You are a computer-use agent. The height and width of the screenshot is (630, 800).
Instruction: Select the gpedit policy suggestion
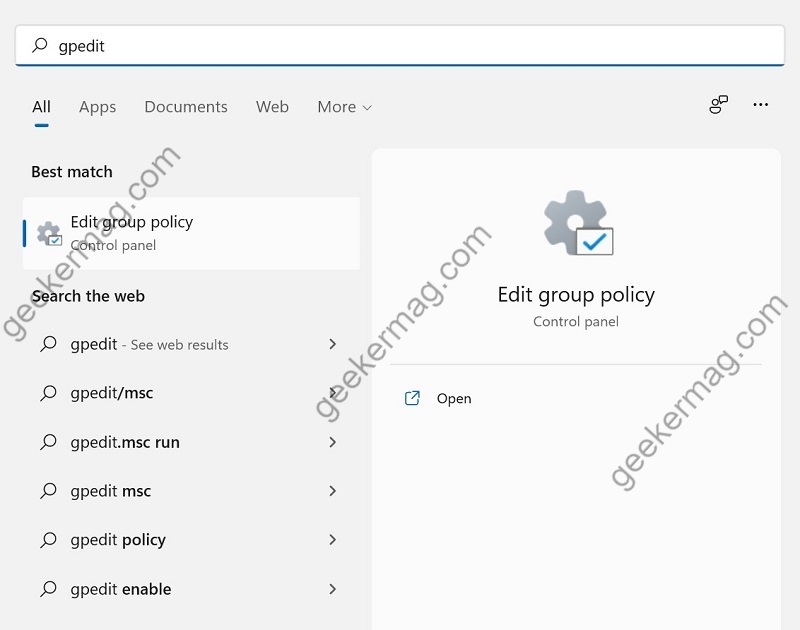pyautogui.click(x=189, y=540)
